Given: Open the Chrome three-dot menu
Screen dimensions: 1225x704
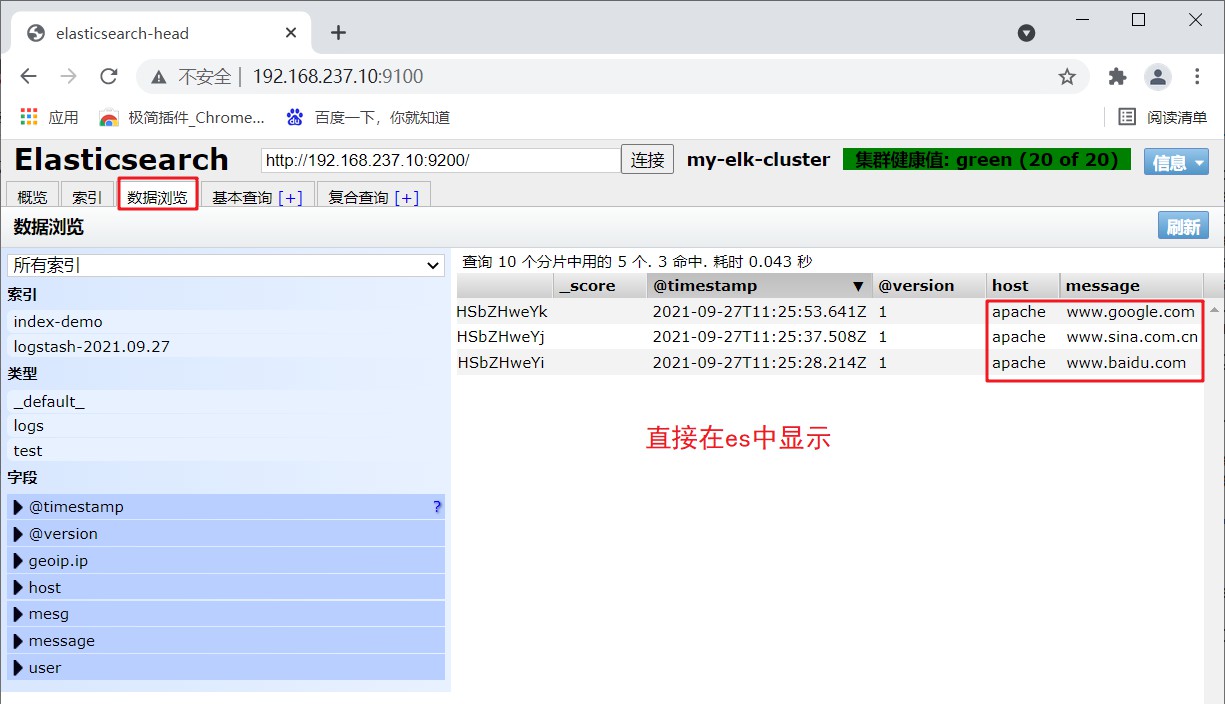Looking at the screenshot, I should click(x=1198, y=77).
